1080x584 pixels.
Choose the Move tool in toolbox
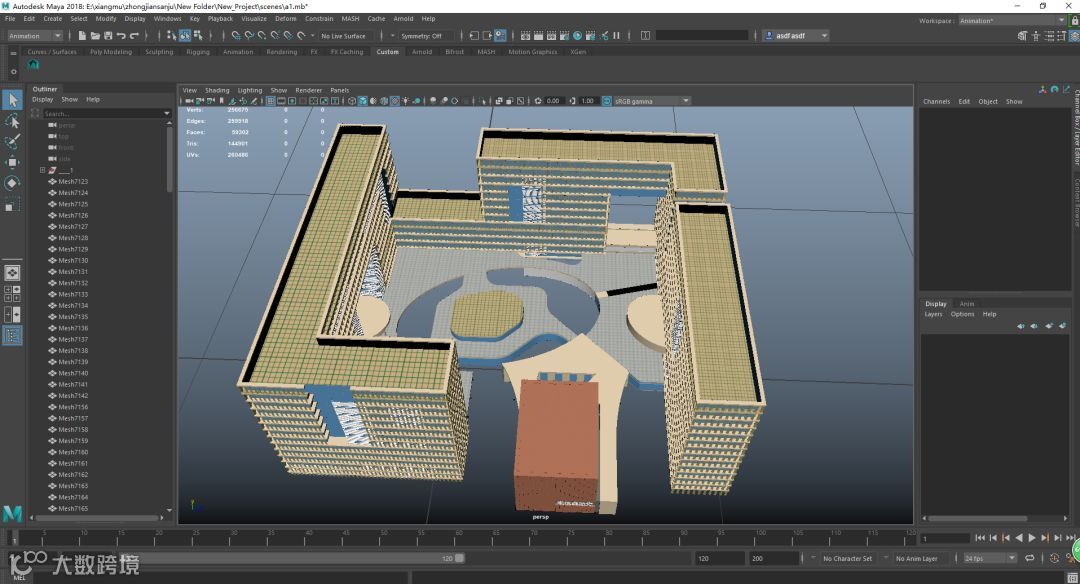click(12, 162)
